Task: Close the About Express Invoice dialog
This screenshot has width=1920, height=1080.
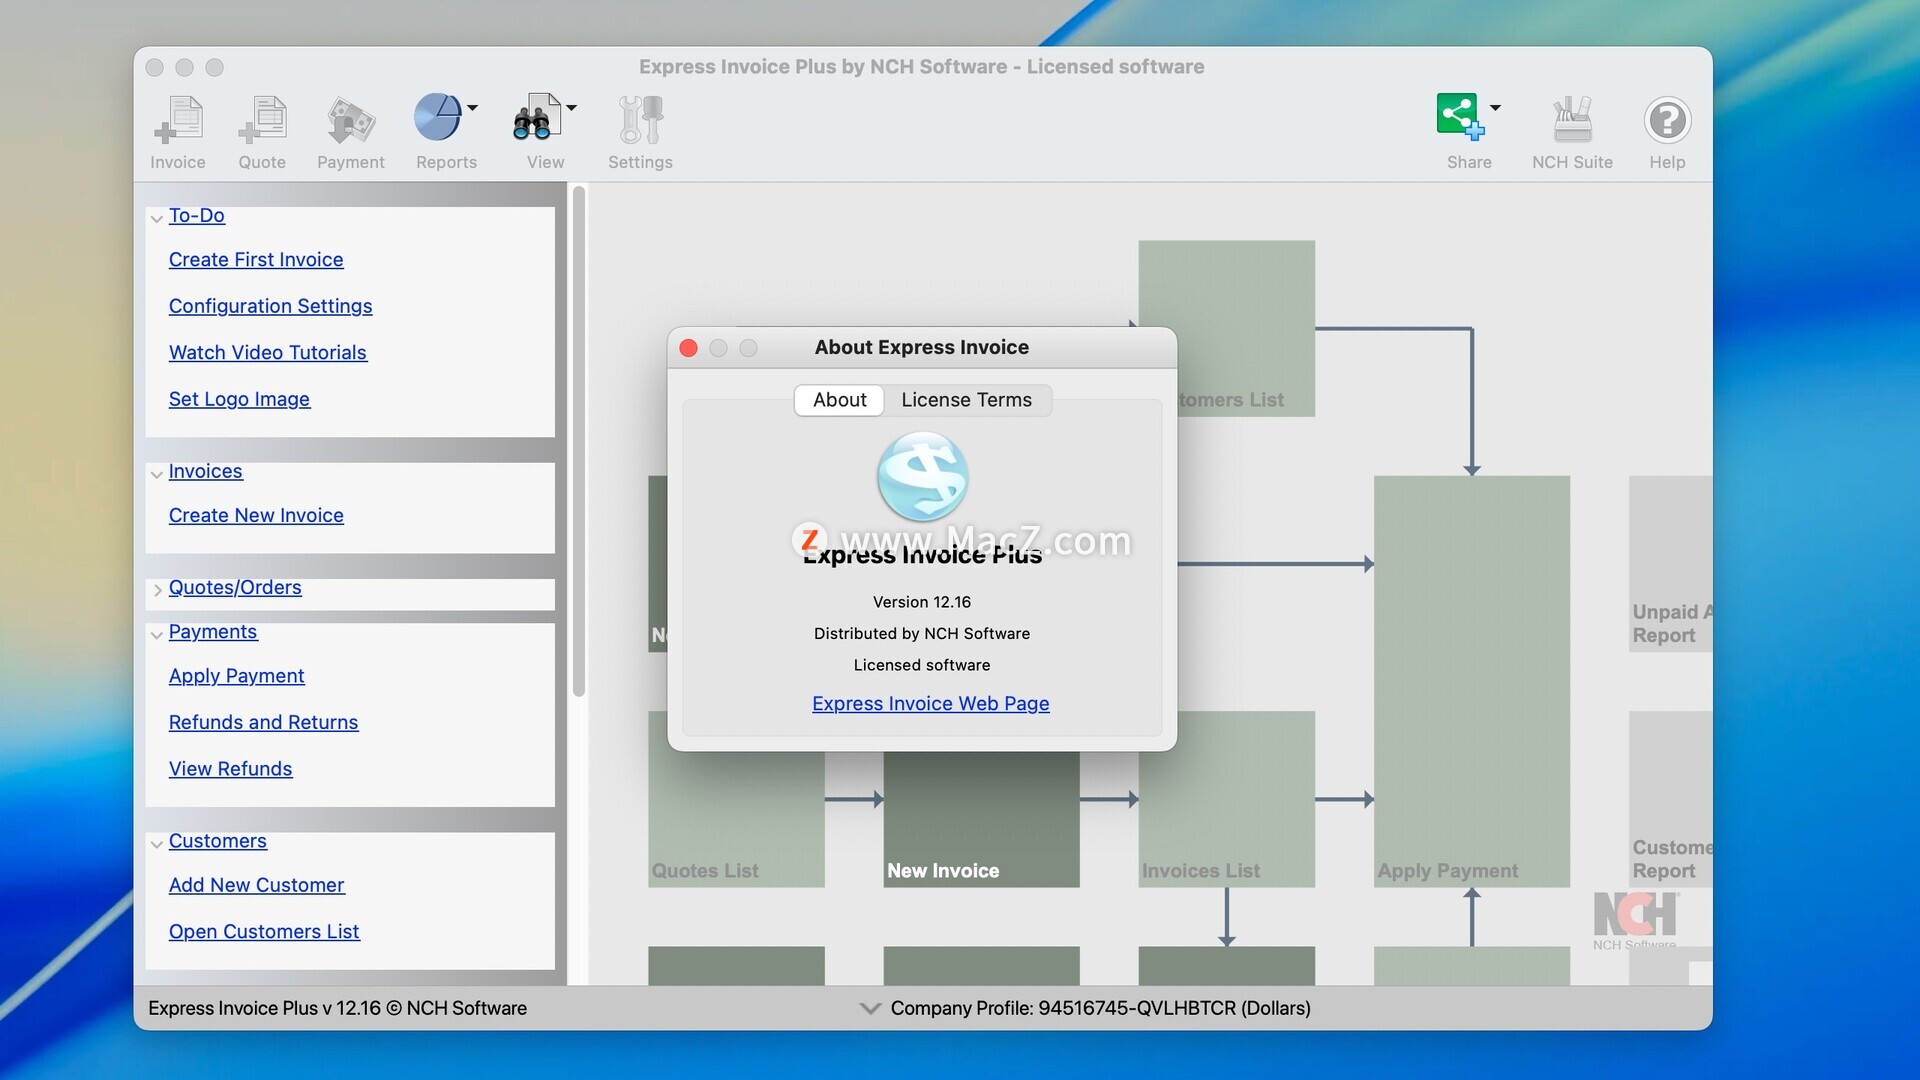Action: click(x=688, y=348)
